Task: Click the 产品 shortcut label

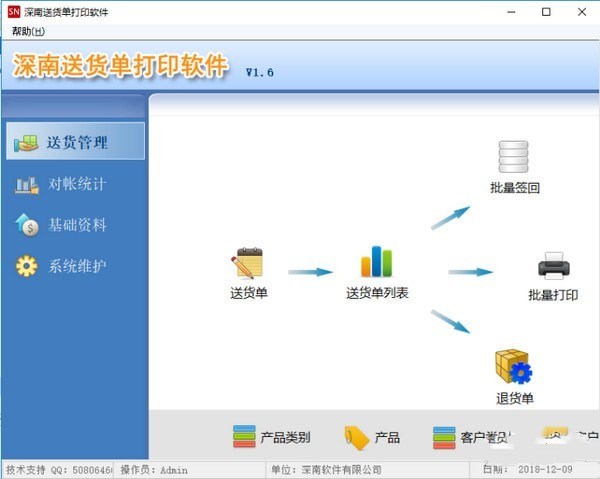Action: coord(387,437)
